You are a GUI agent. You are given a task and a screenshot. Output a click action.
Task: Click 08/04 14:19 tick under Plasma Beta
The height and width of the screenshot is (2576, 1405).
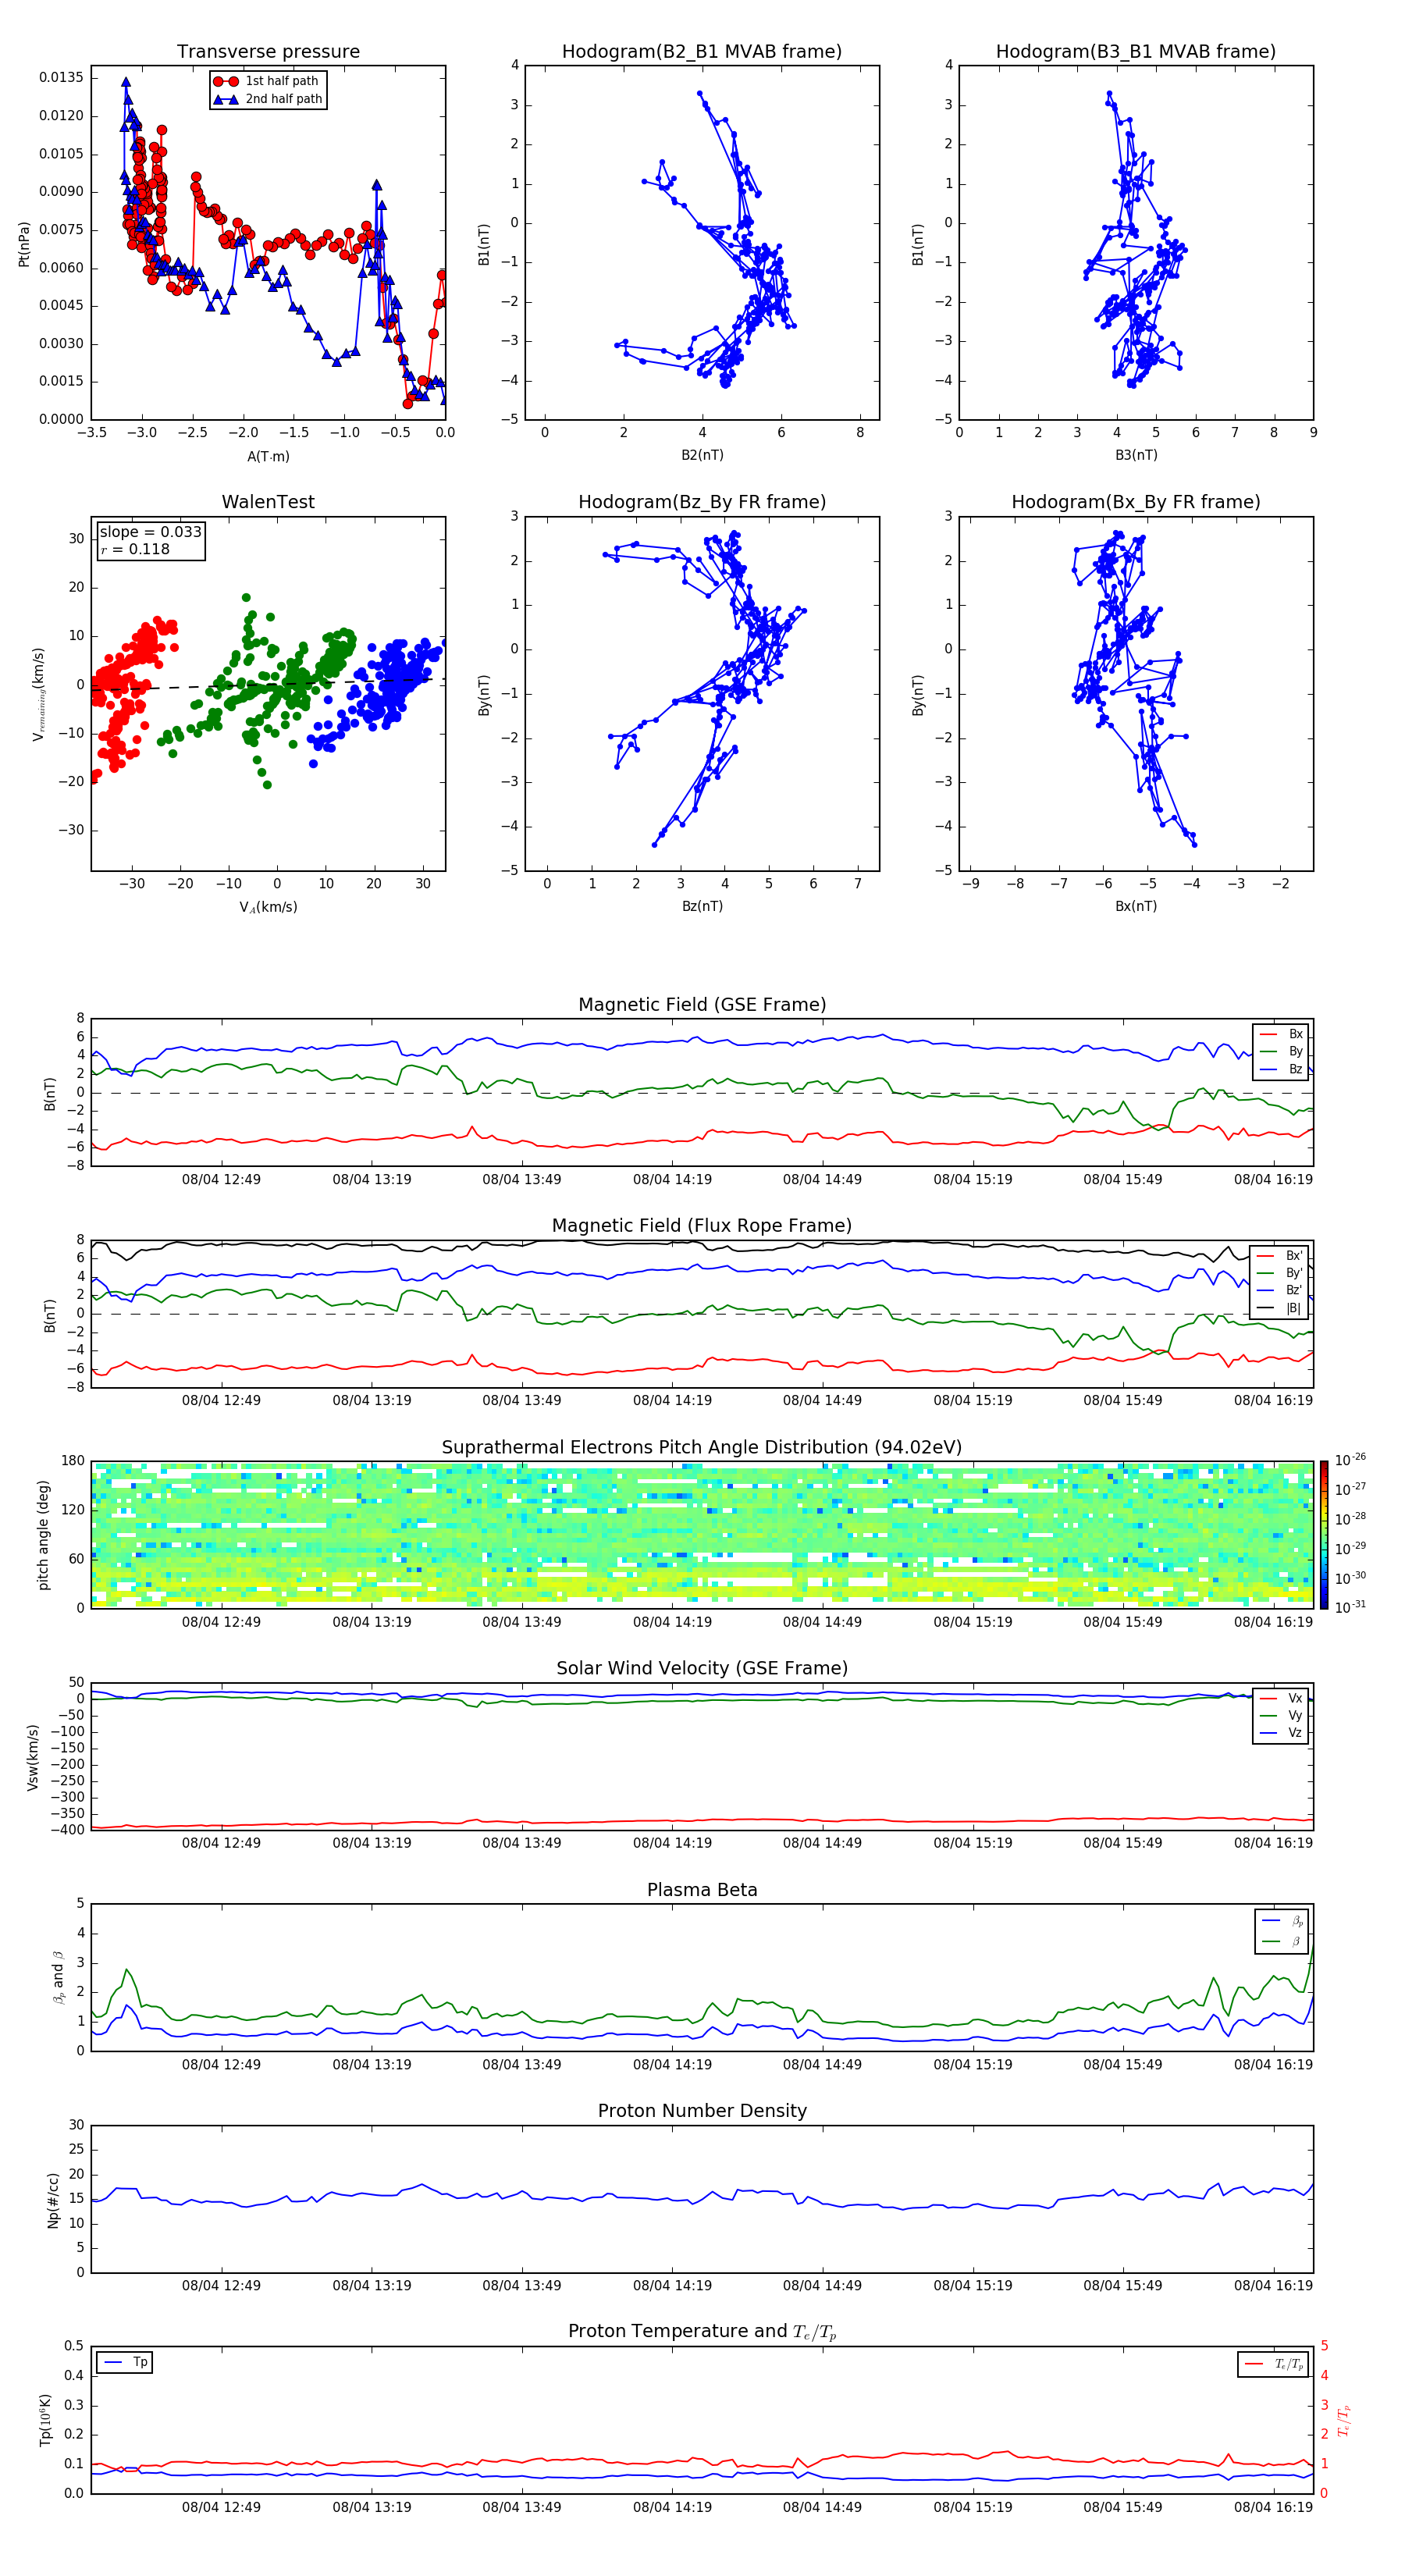[x=672, y=2065]
